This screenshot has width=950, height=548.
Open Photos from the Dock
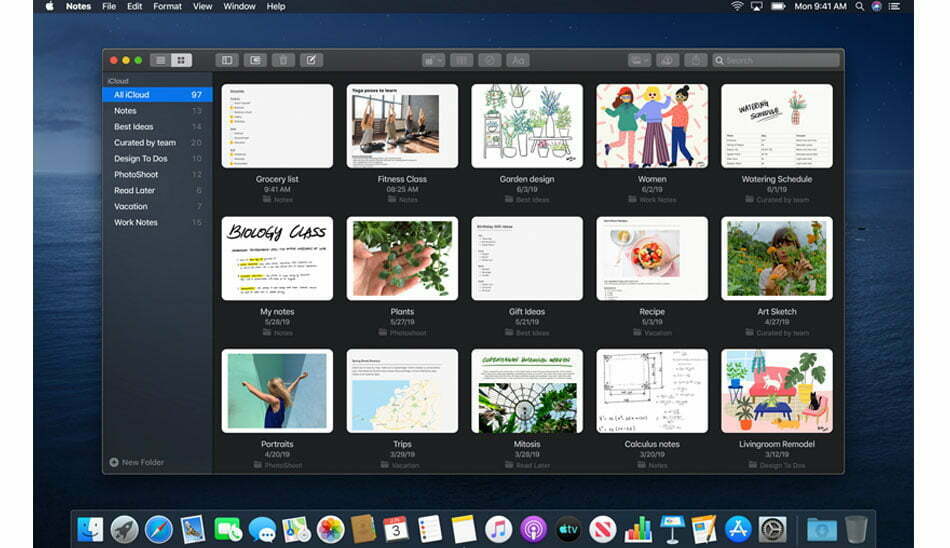coord(330,529)
